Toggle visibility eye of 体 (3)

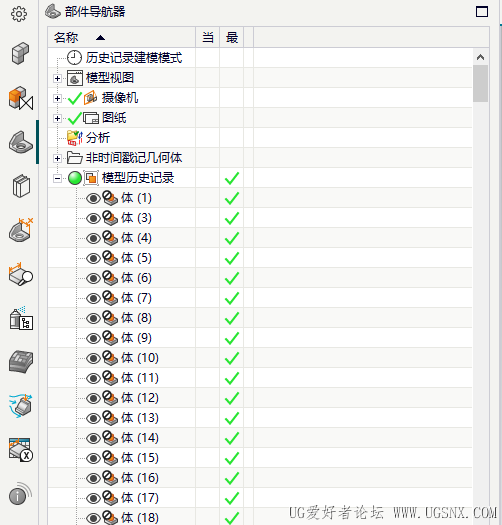[x=93, y=219]
